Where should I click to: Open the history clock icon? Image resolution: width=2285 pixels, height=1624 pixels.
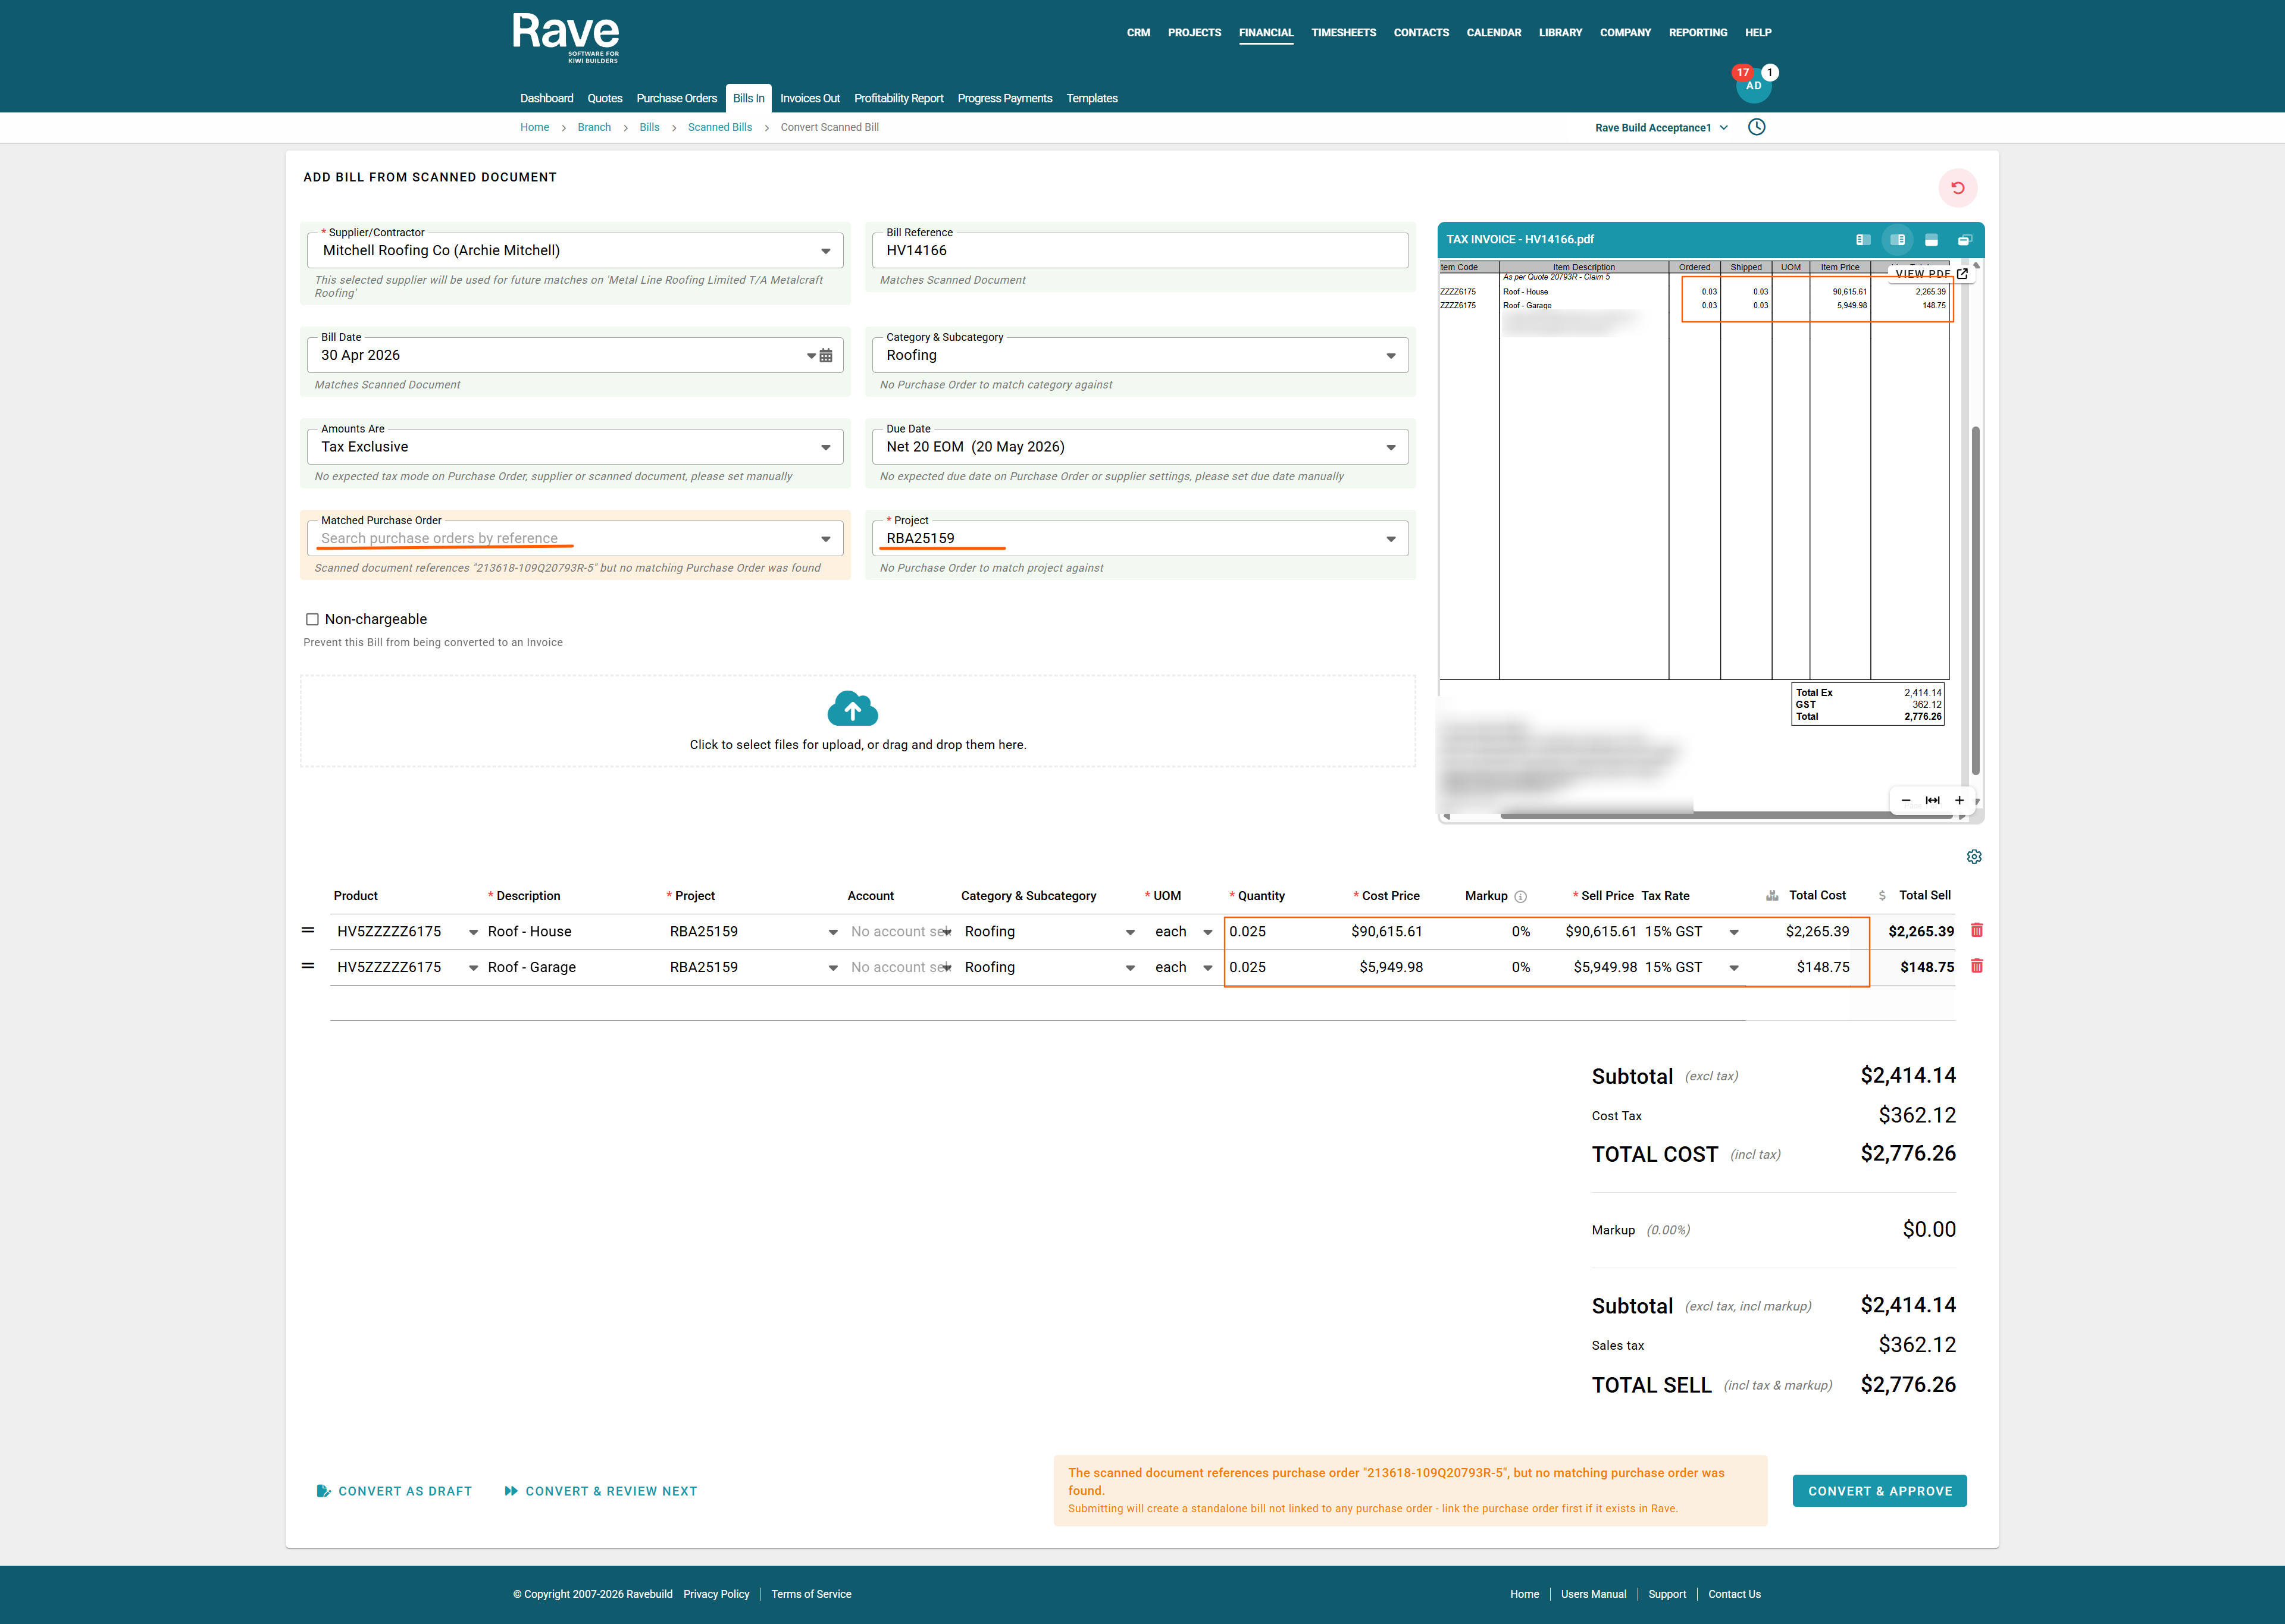[x=1756, y=127]
